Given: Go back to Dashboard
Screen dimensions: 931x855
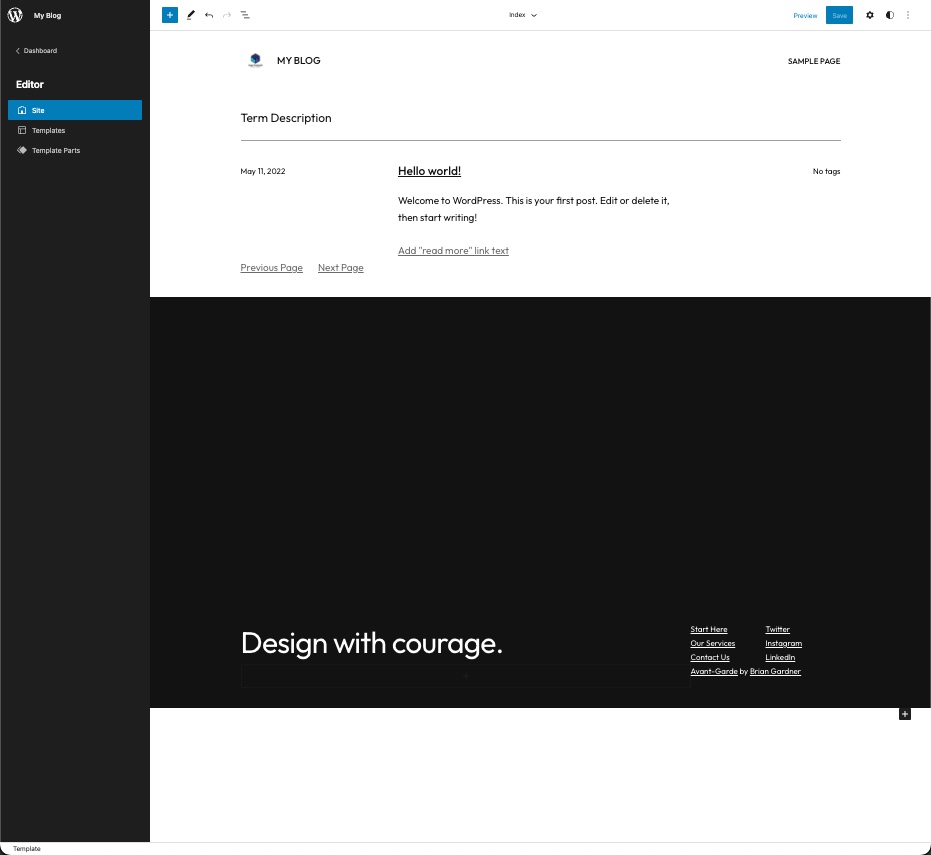Looking at the screenshot, I should click(37, 50).
